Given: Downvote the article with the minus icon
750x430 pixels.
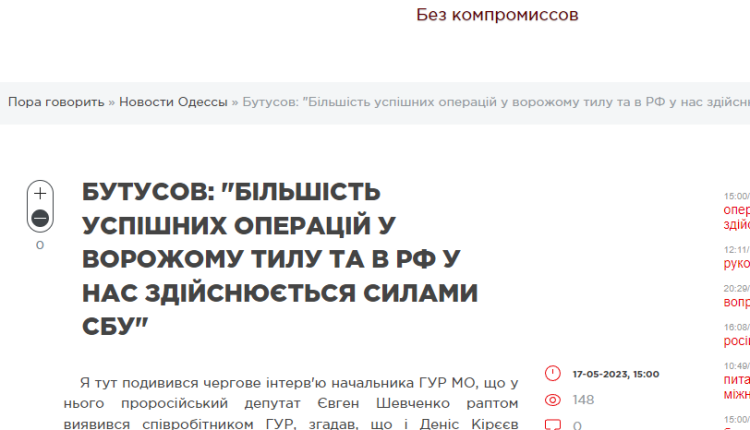Looking at the screenshot, I should (40, 218).
